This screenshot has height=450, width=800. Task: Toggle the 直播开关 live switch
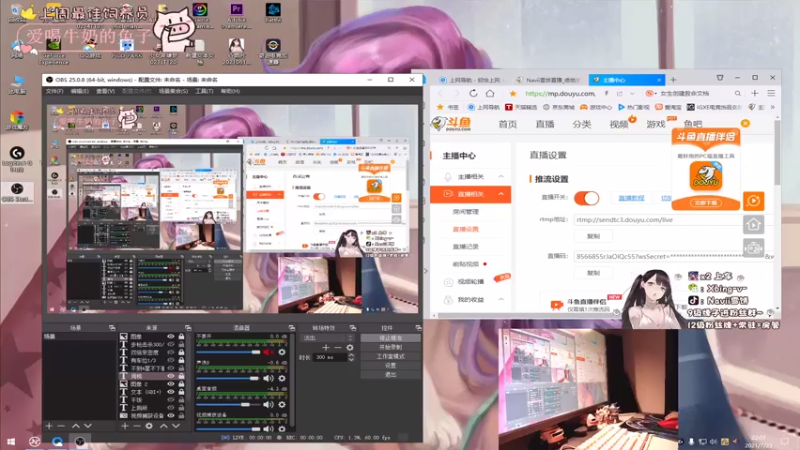[x=586, y=198]
